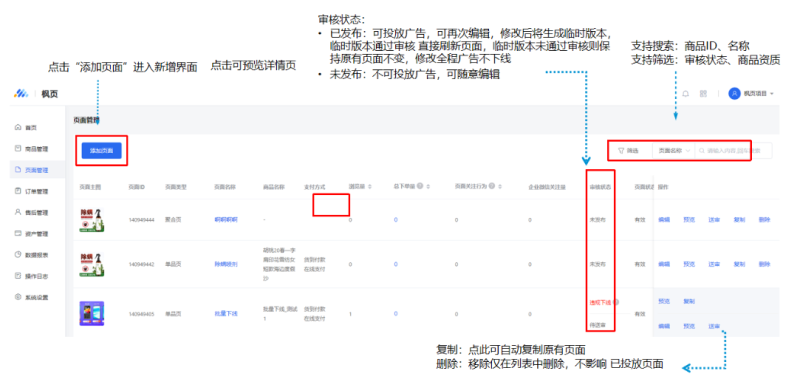Click the 首页 home icon in sidebar
The image size is (800, 382).
[18, 128]
